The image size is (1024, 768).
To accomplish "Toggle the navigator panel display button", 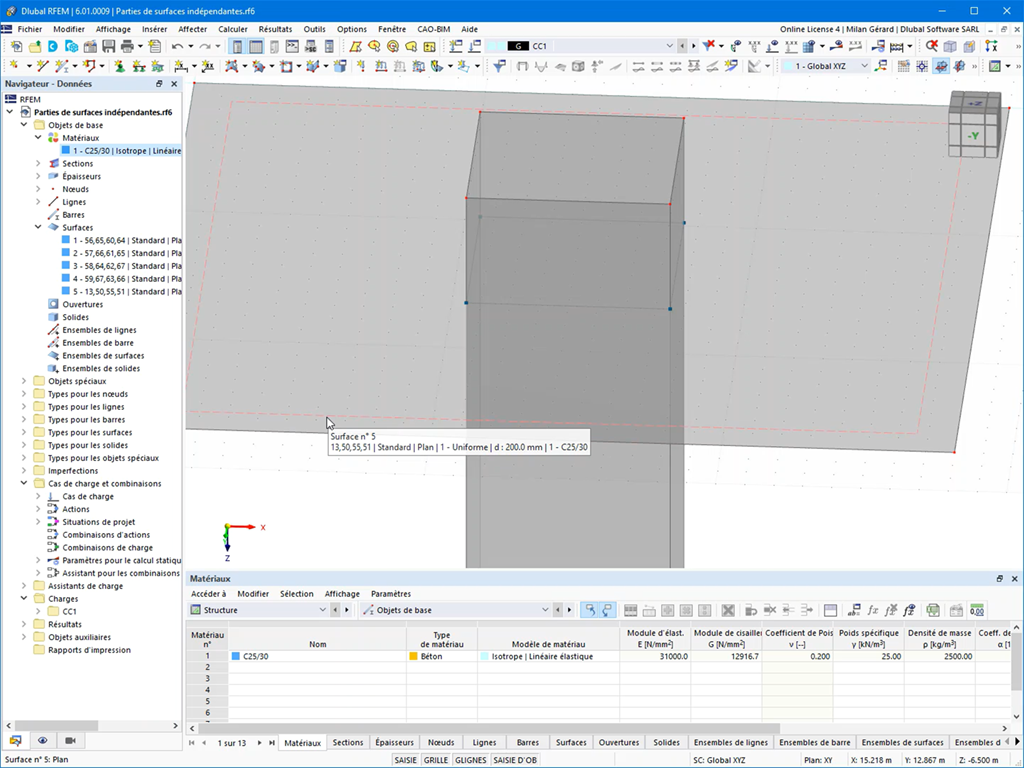I will [x=237, y=46].
